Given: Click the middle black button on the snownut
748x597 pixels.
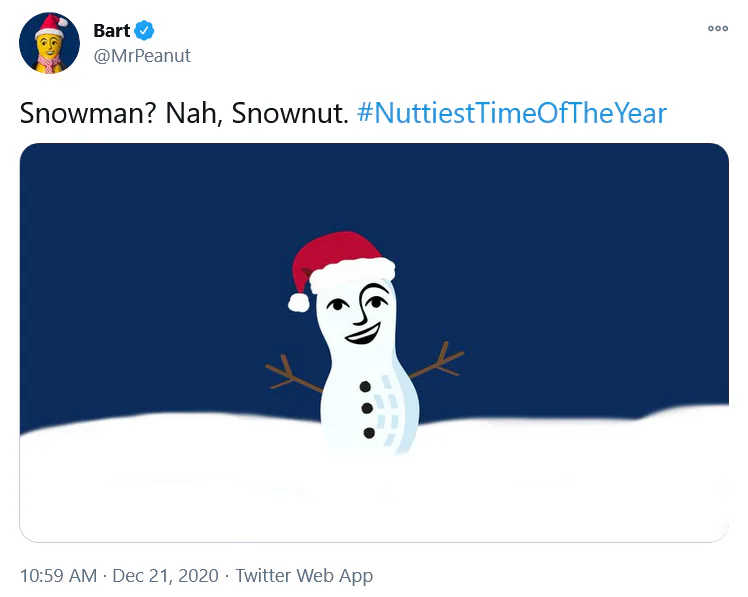Looking at the screenshot, I should pos(367,409).
